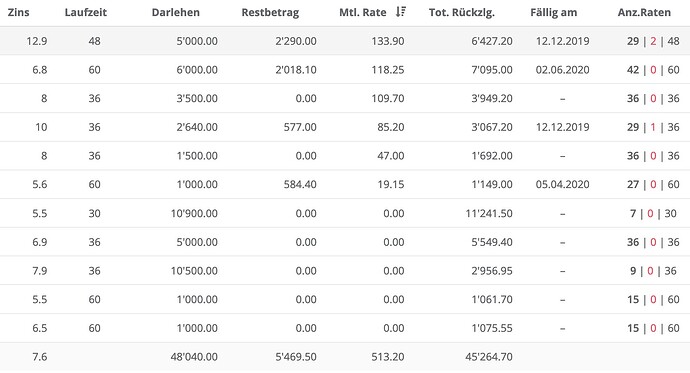
Task: Click the Darlehen column header
Action: click(x=176, y=12)
